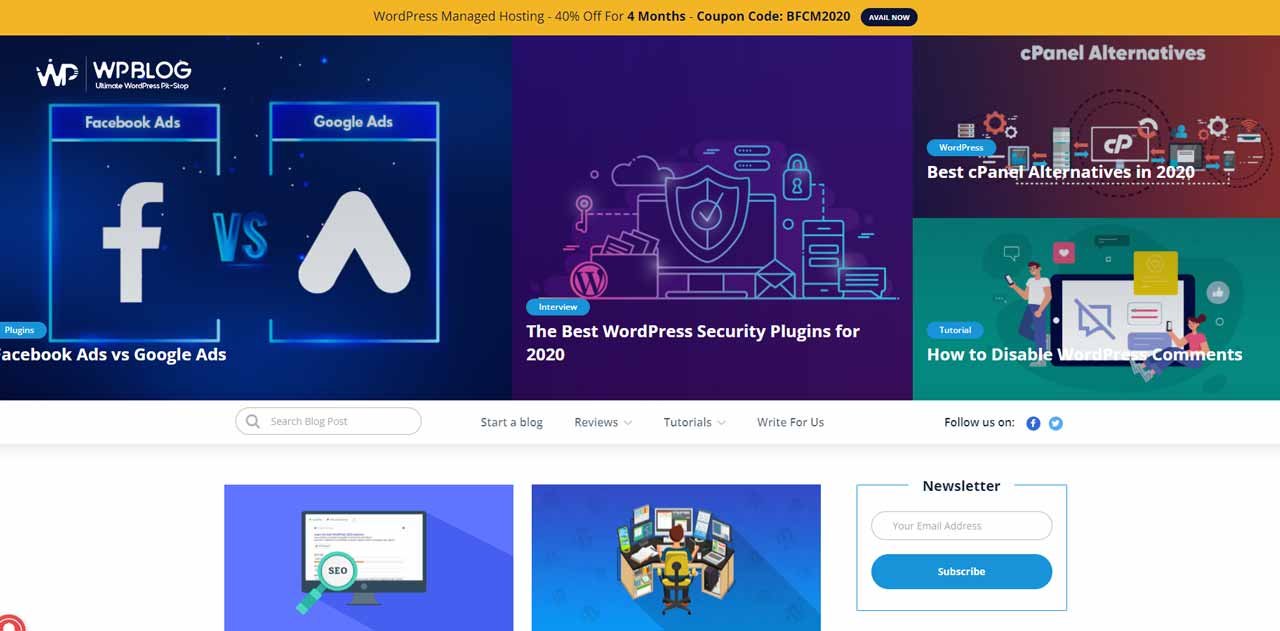Click the WPBlog logo
Viewport: 1280px width, 631px height.
113,74
